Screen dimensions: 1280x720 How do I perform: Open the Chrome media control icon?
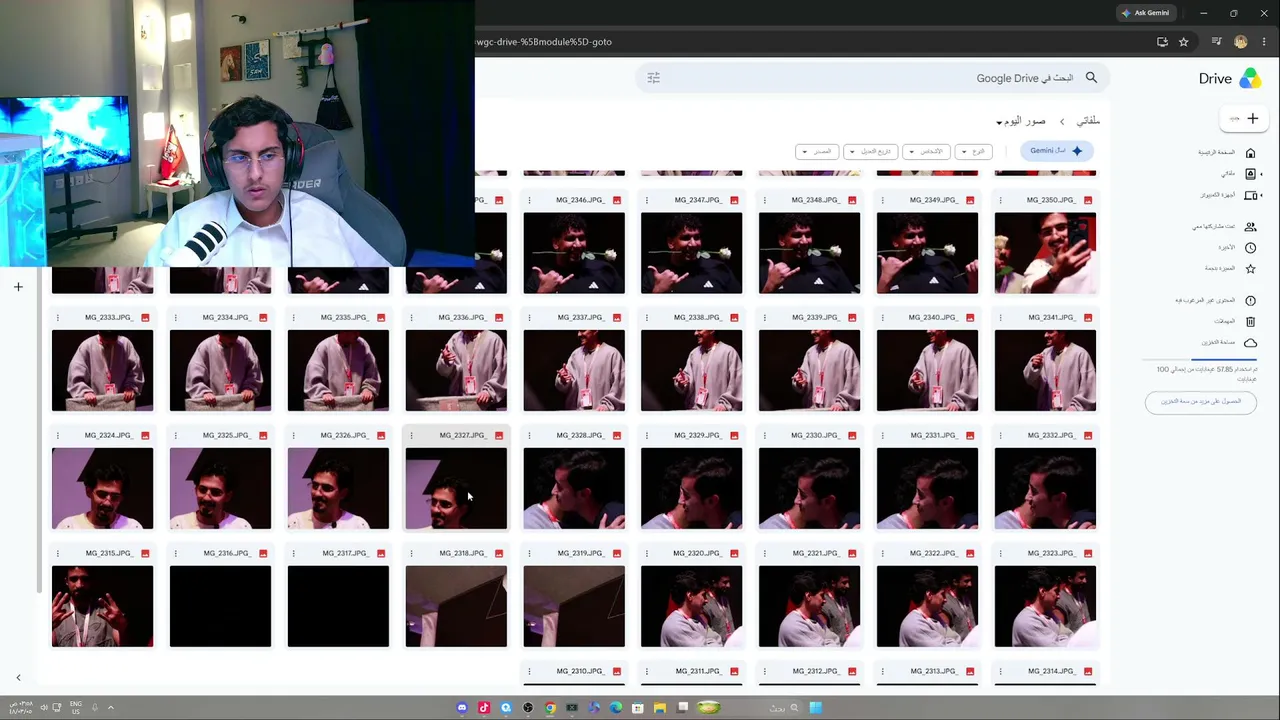tap(1216, 42)
